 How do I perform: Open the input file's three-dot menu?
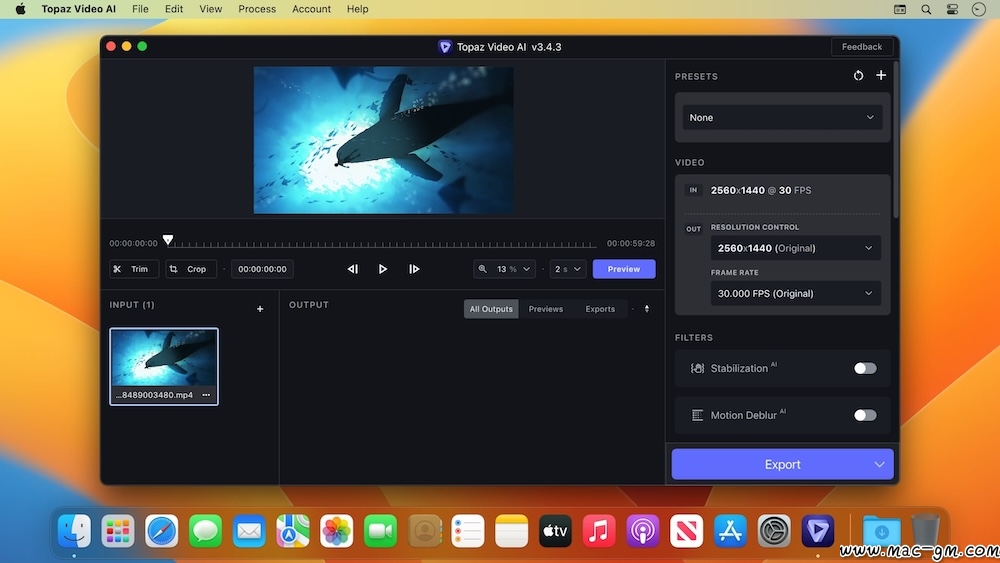click(x=206, y=395)
